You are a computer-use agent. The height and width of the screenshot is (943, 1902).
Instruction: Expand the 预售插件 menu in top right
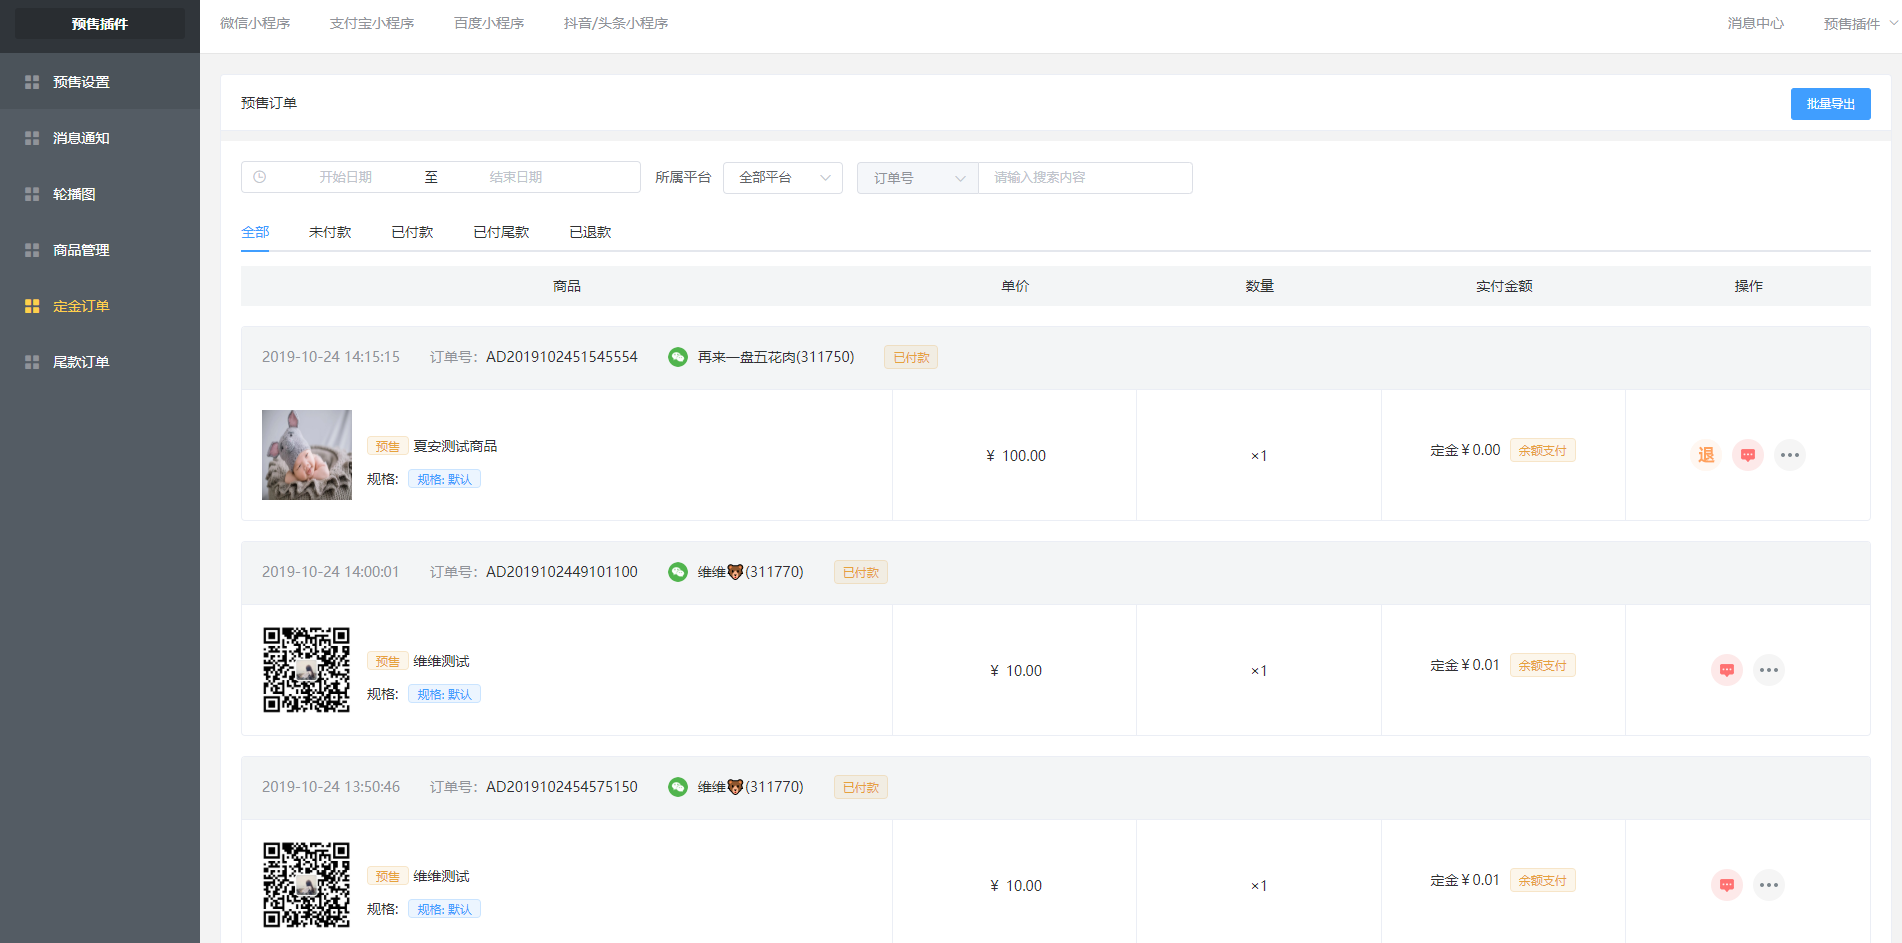1859,24
